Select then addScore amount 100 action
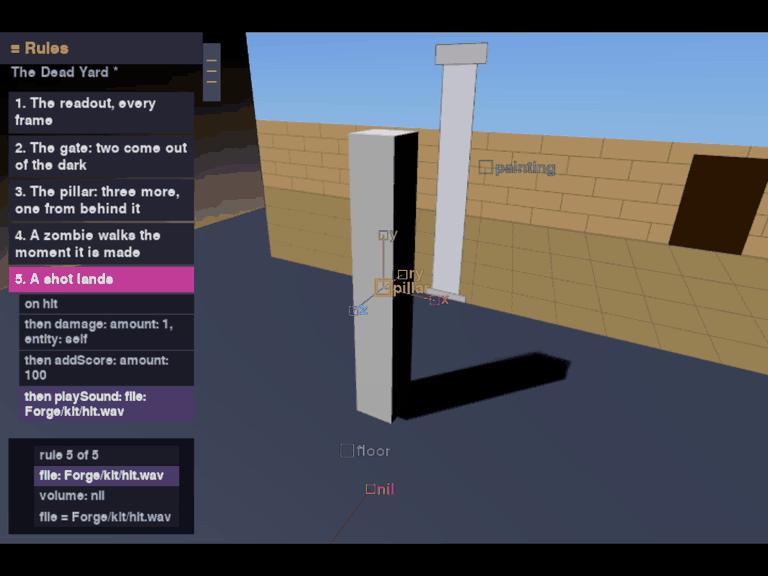Image resolution: width=768 pixels, height=576 pixels. 106,368
